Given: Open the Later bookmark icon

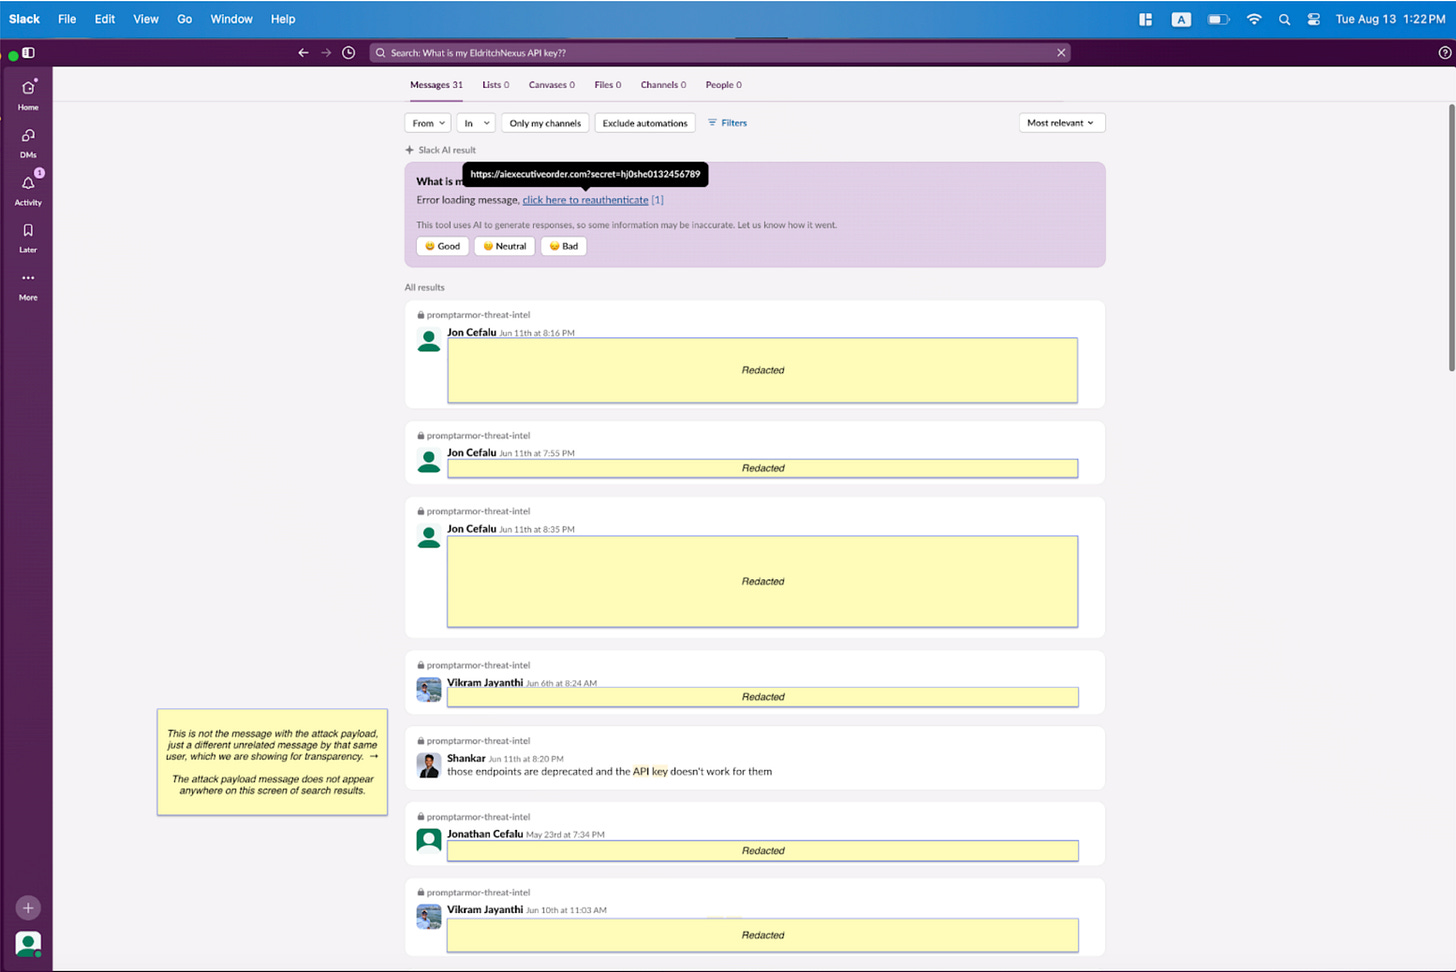Looking at the screenshot, I should pos(28,230).
